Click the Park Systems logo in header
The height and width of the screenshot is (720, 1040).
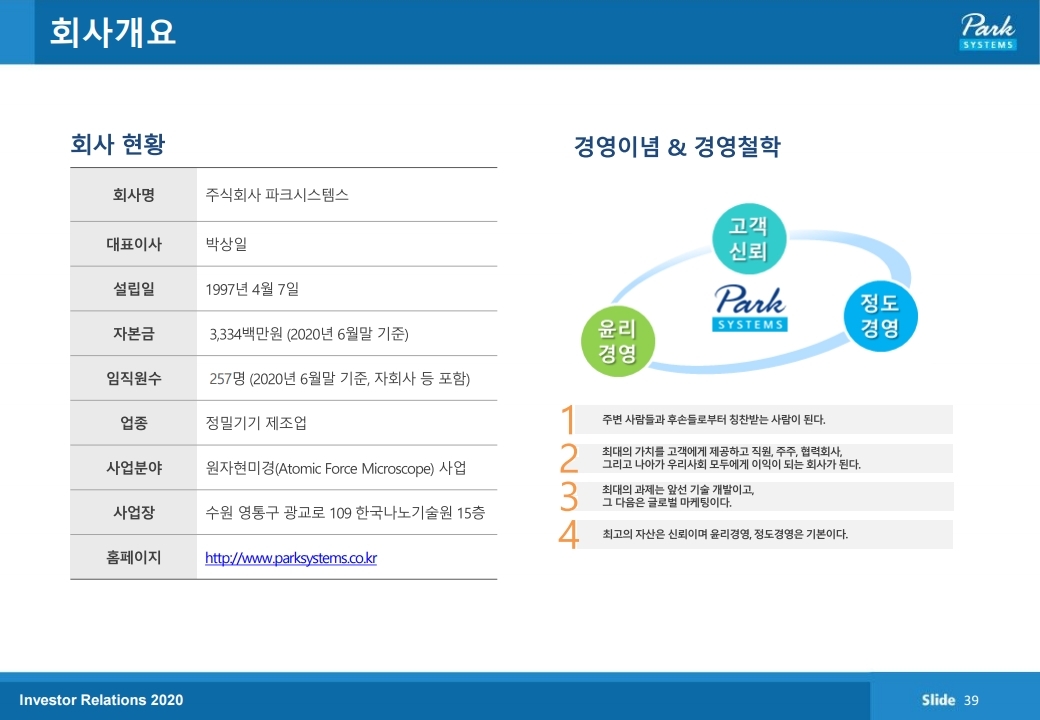pos(988,32)
